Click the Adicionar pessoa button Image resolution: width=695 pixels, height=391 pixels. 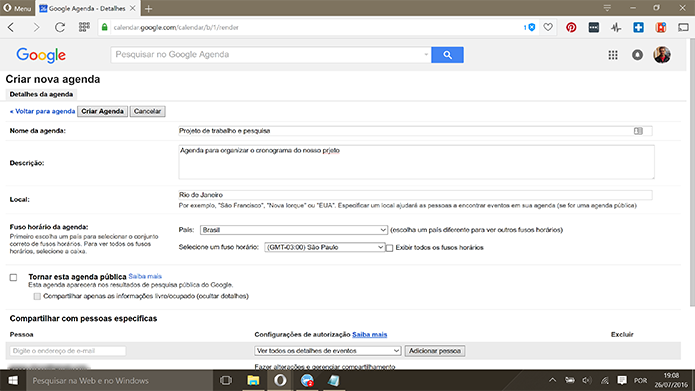(x=435, y=351)
